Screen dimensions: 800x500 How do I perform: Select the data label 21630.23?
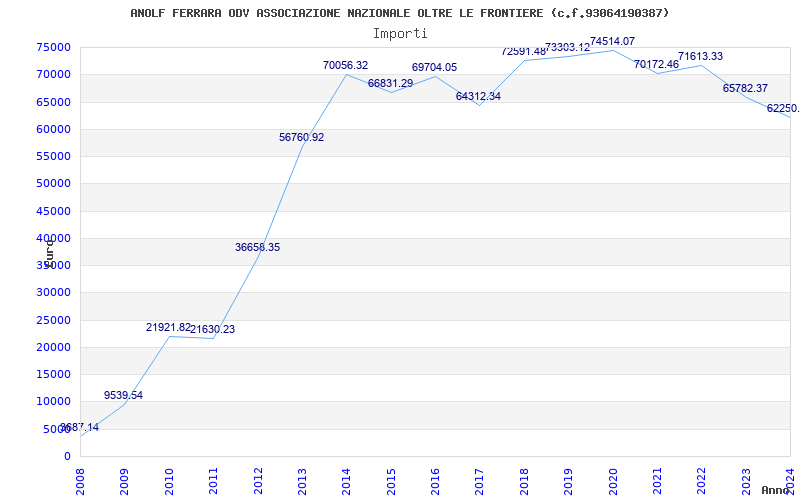[x=213, y=329]
